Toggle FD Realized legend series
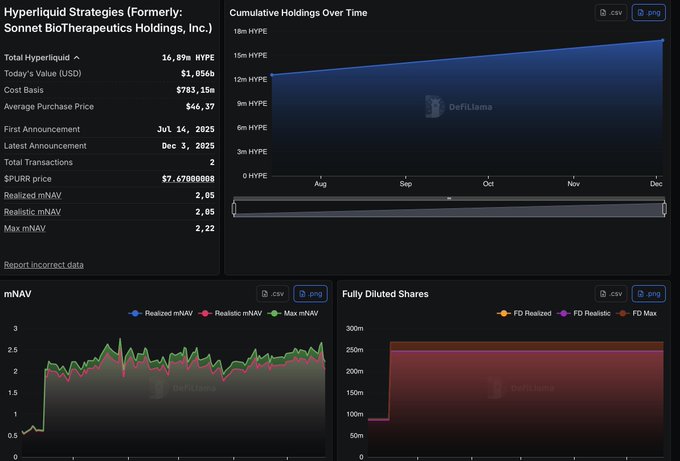680x461 pixels. click(524, 313)
